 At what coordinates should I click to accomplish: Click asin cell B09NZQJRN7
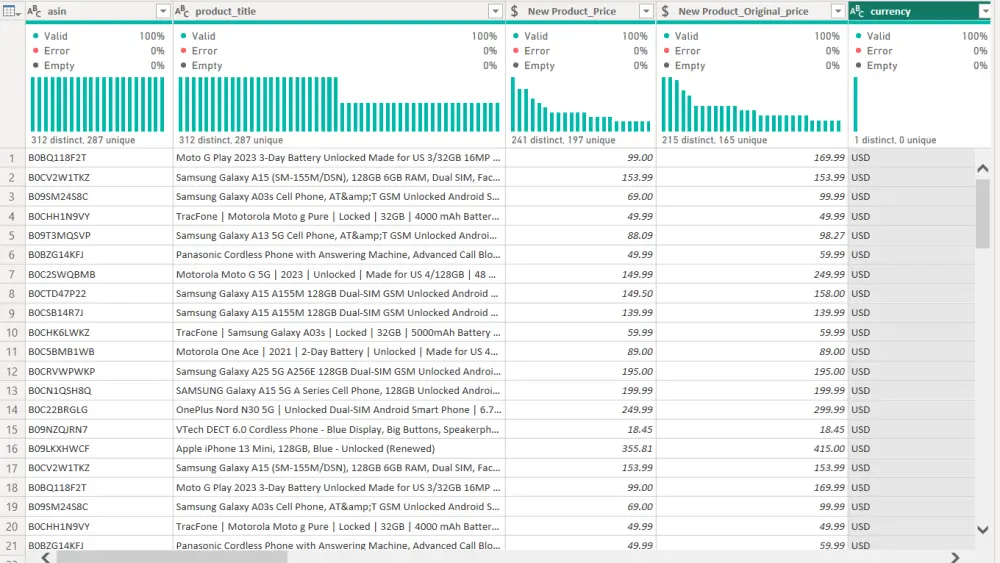(99, 429)
